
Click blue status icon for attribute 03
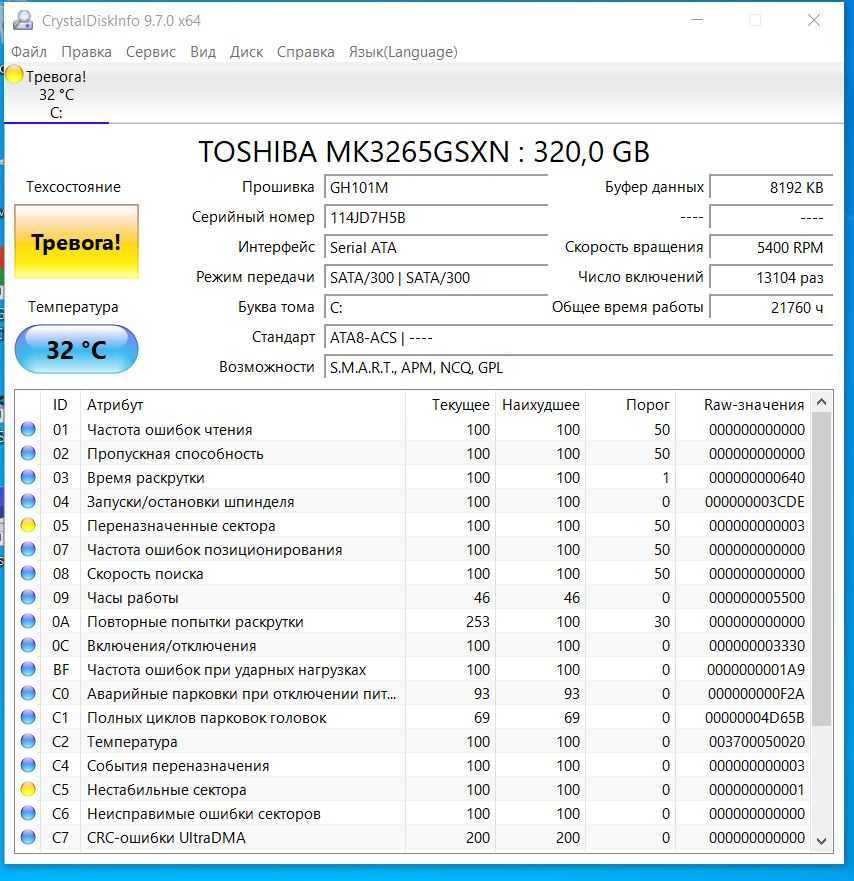point(28,478)
